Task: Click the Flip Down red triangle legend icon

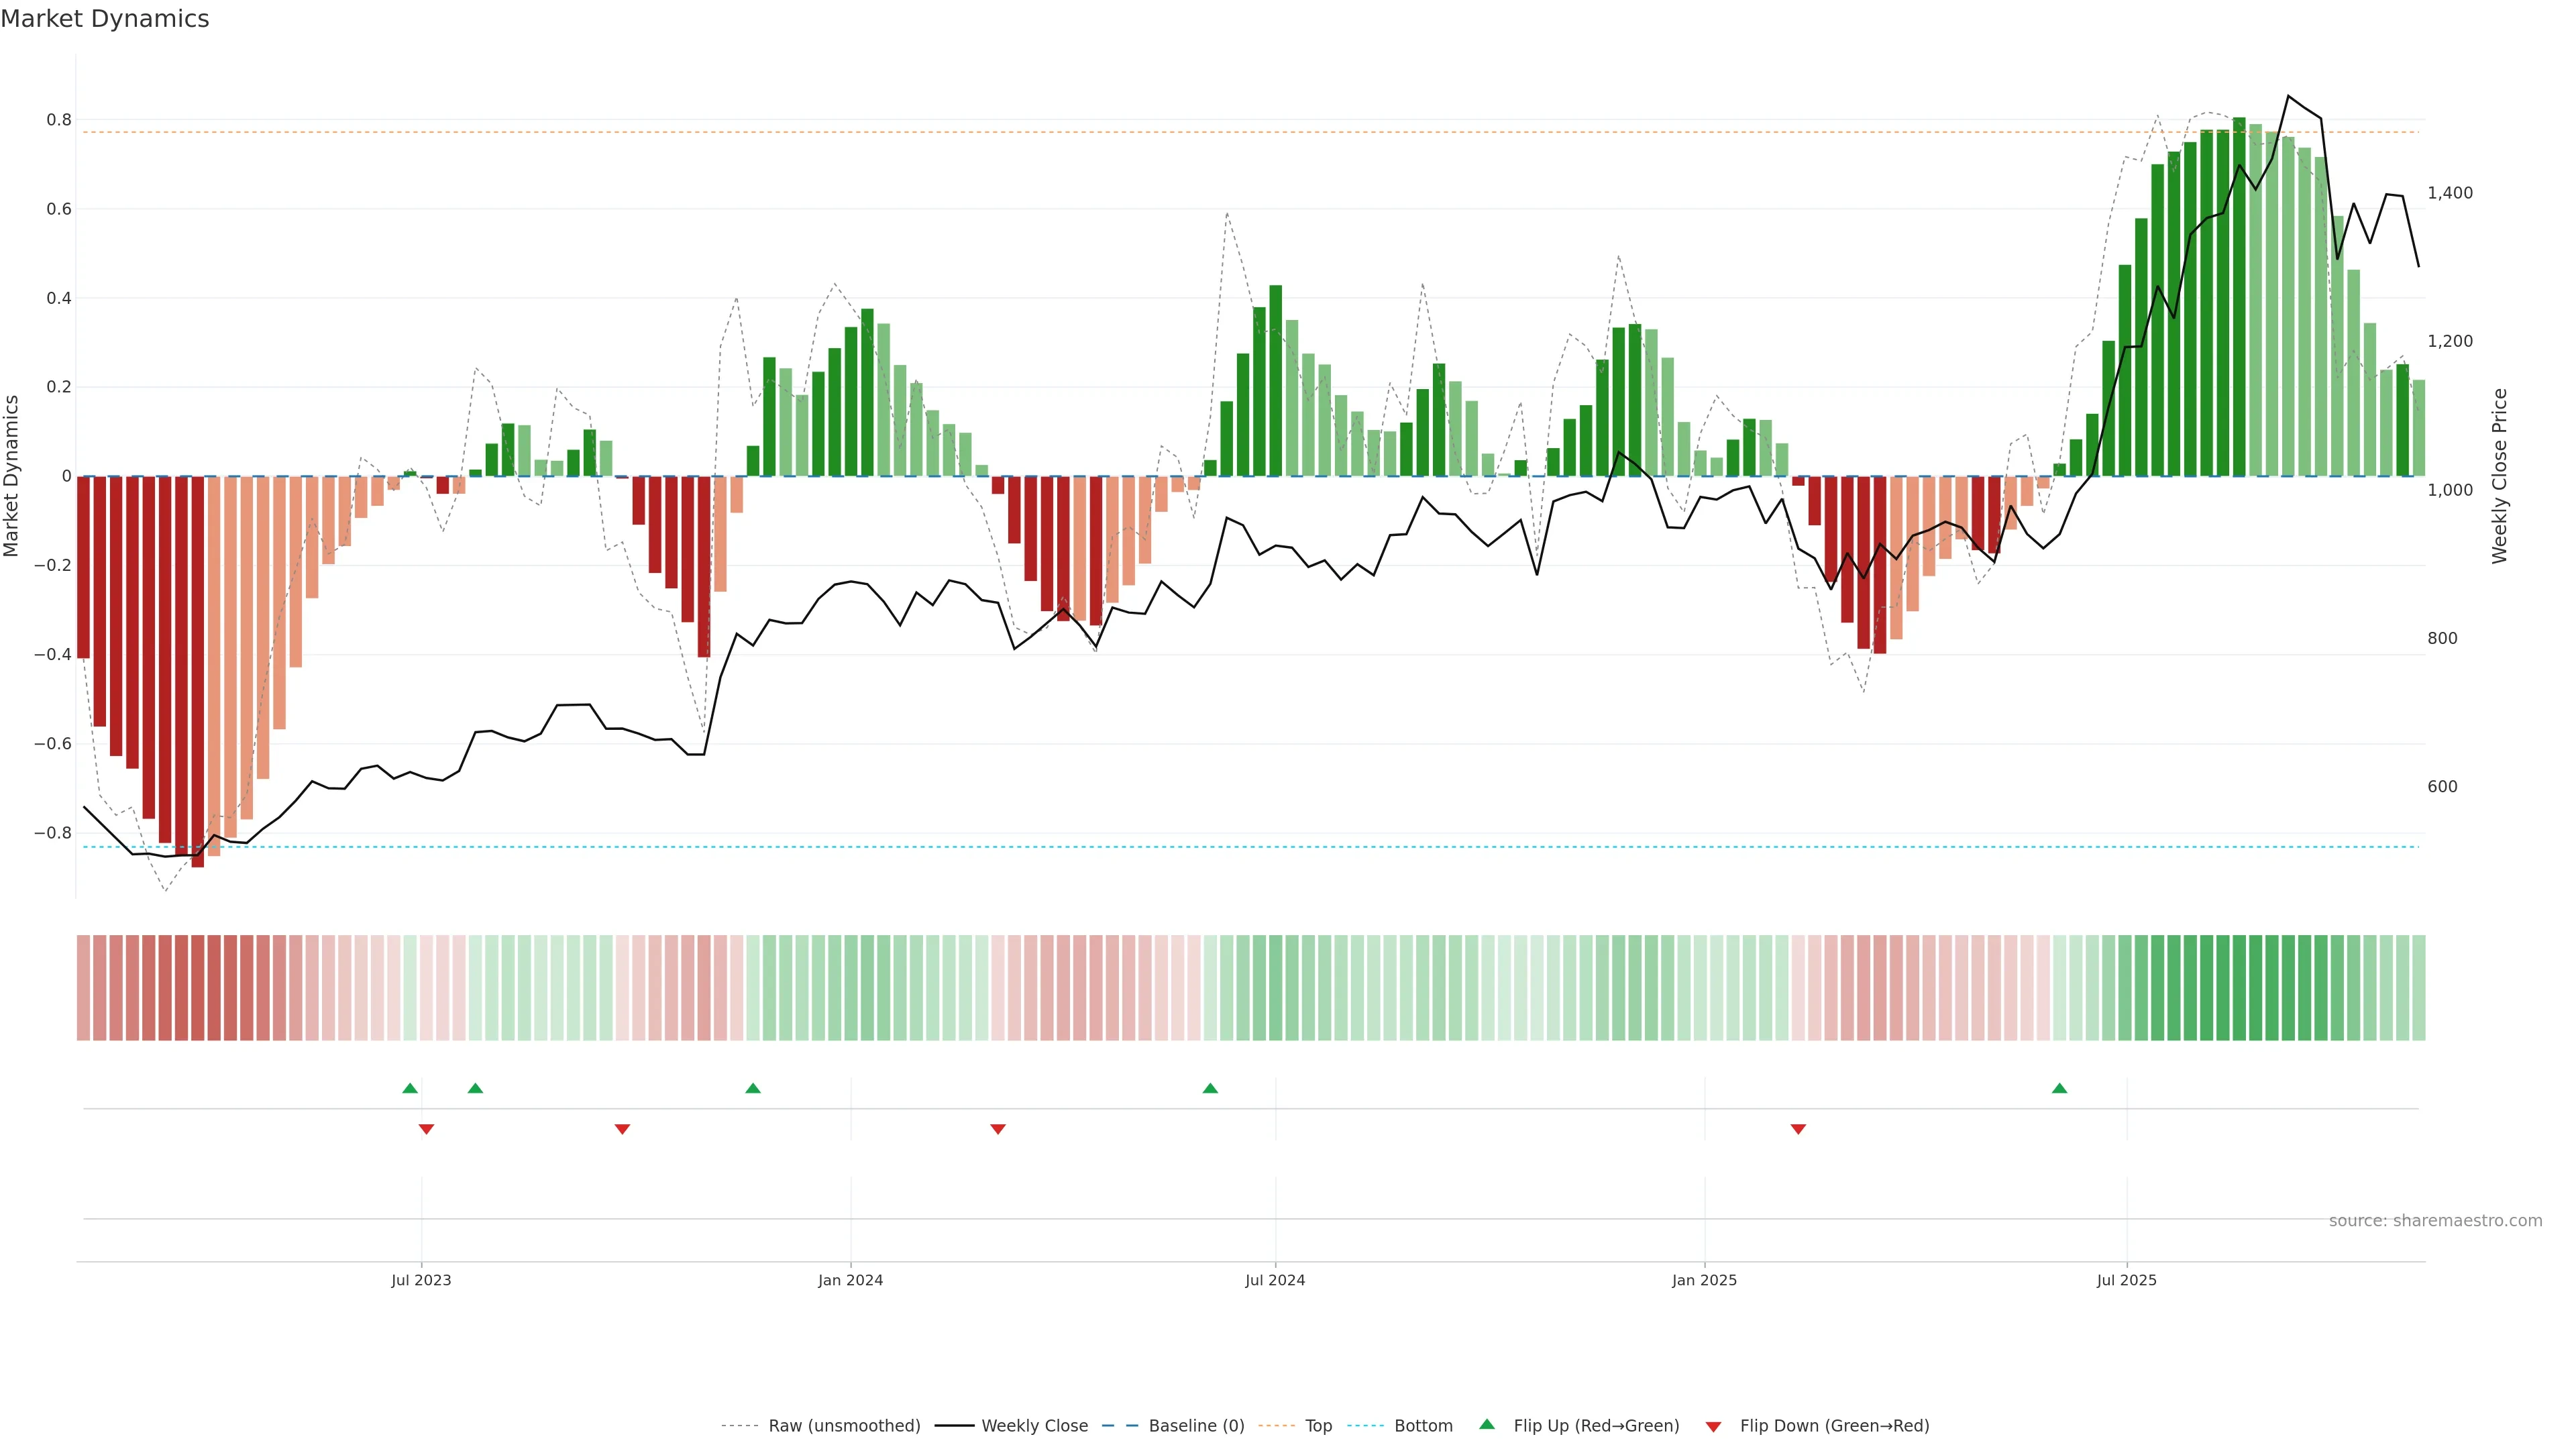Action: (1713, 1427)
